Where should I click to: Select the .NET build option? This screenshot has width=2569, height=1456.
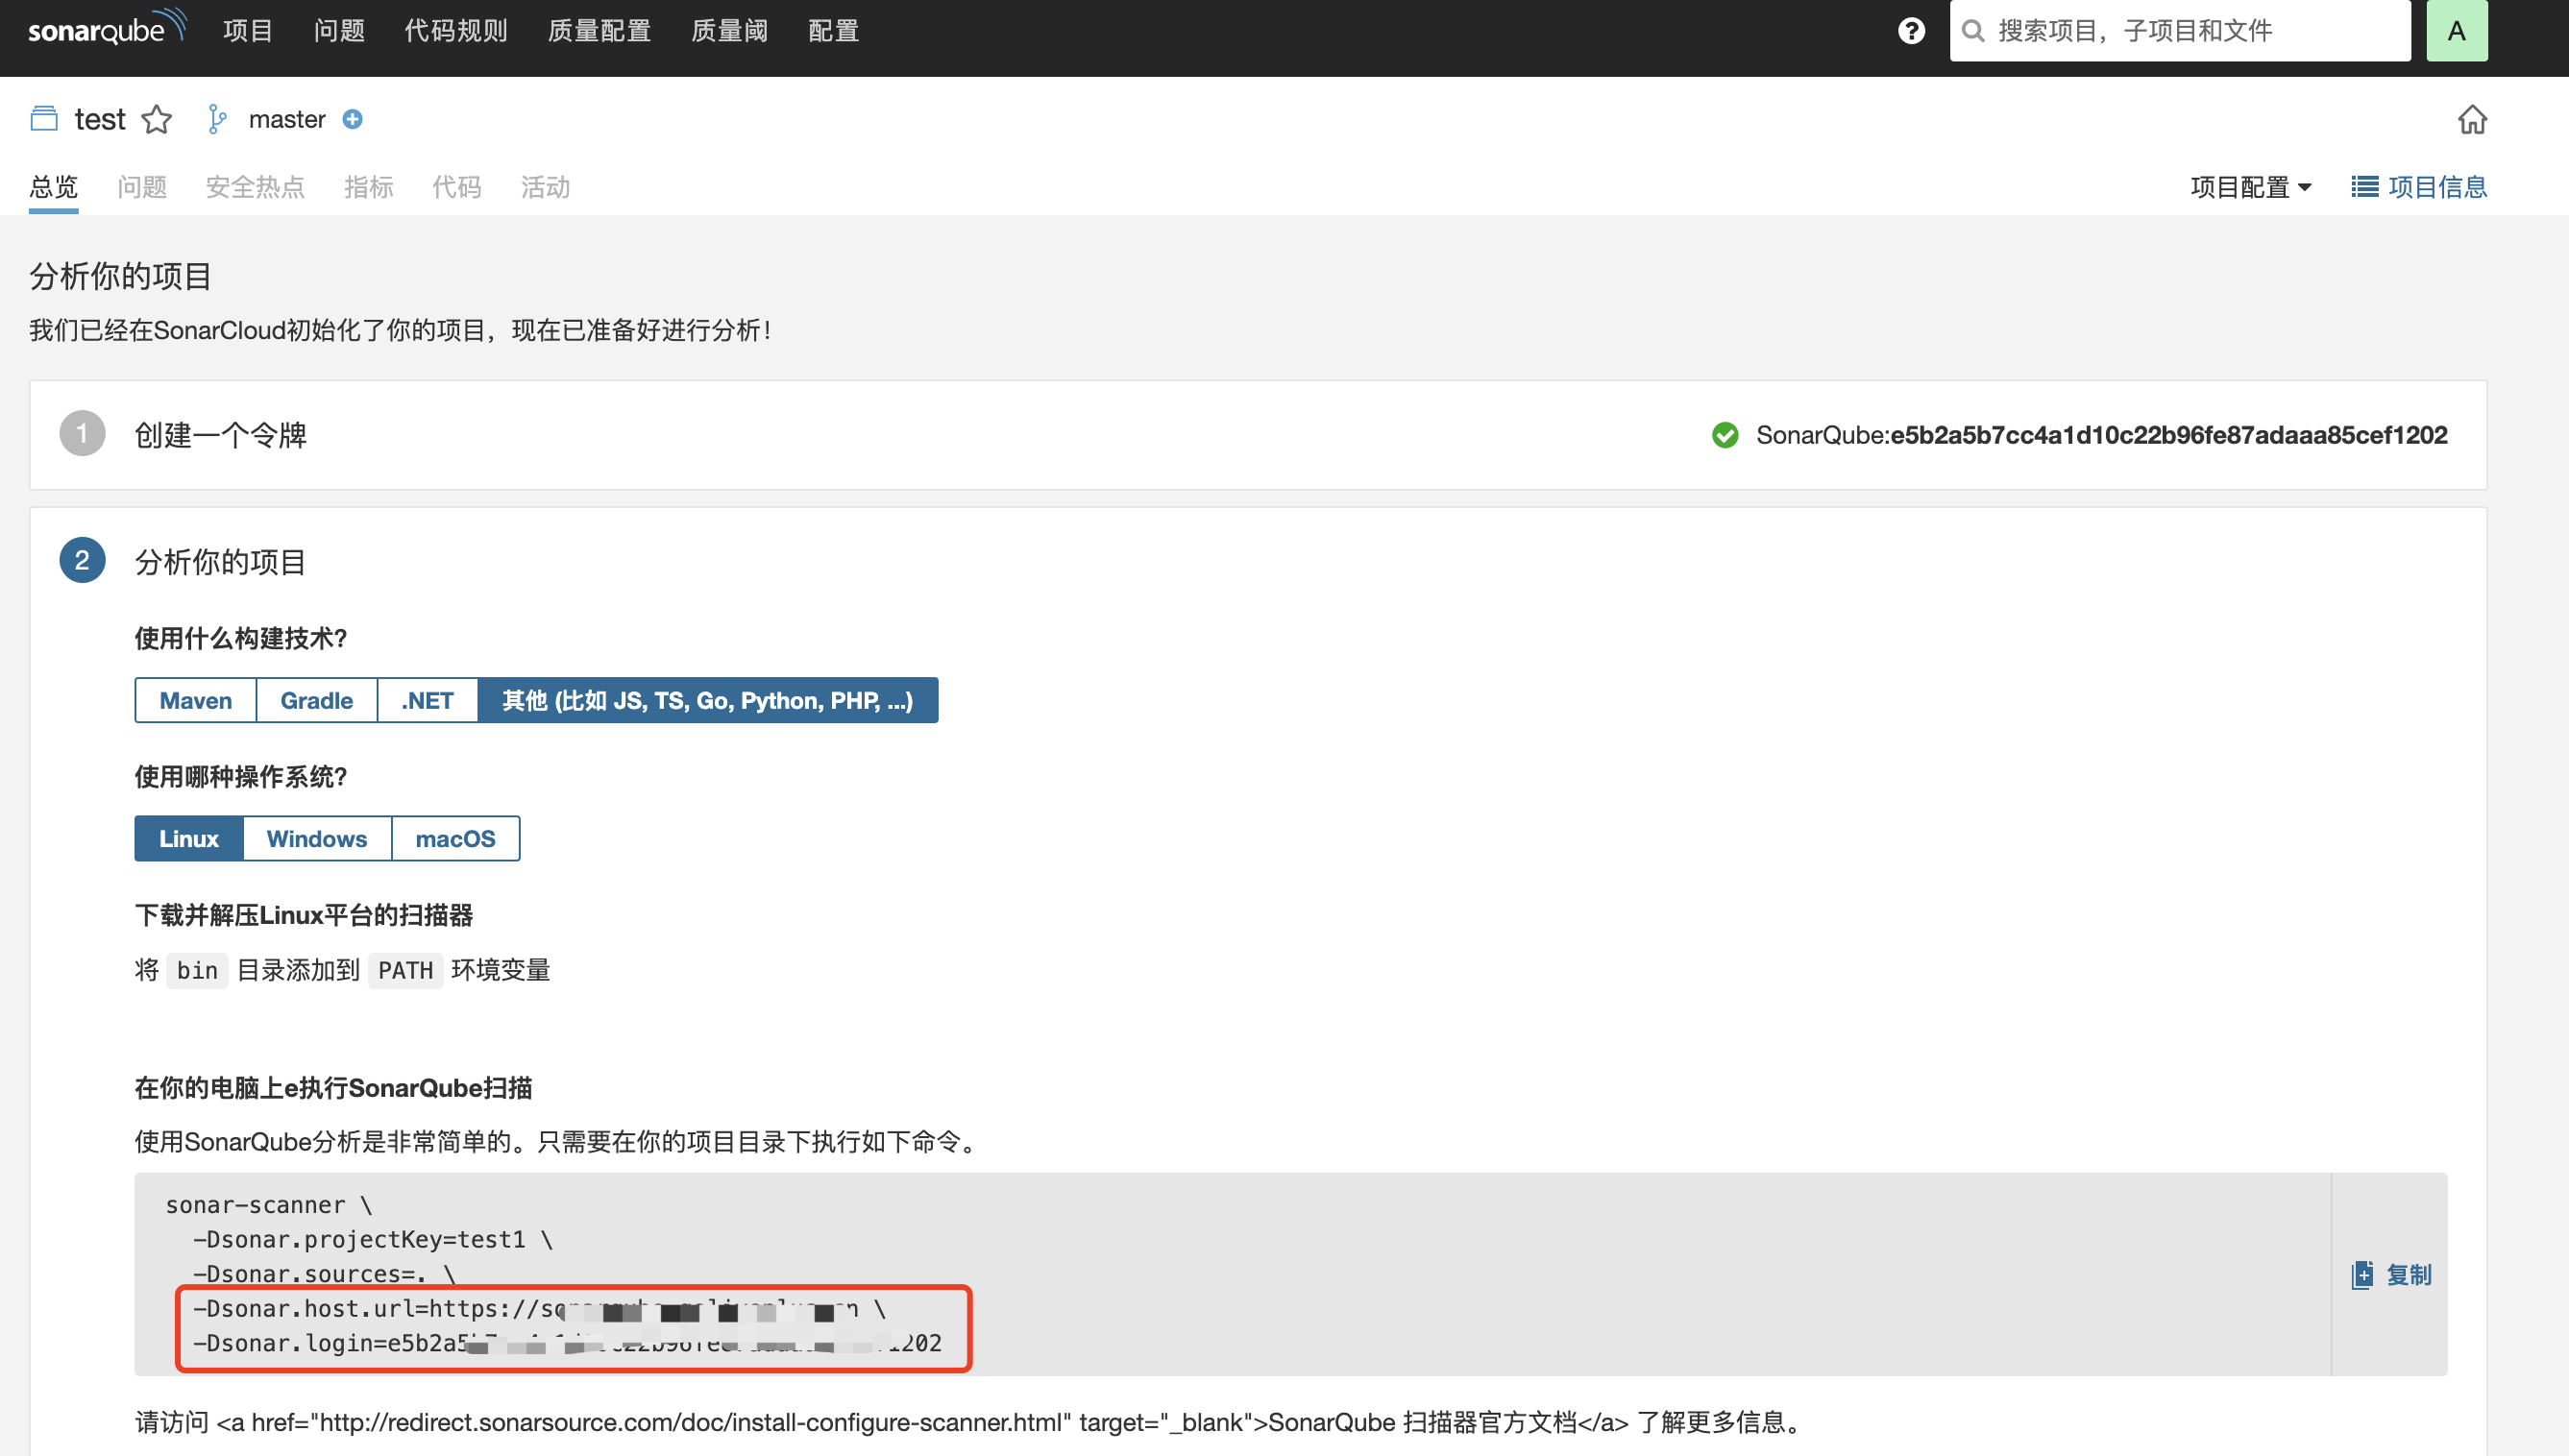point(427,700)
